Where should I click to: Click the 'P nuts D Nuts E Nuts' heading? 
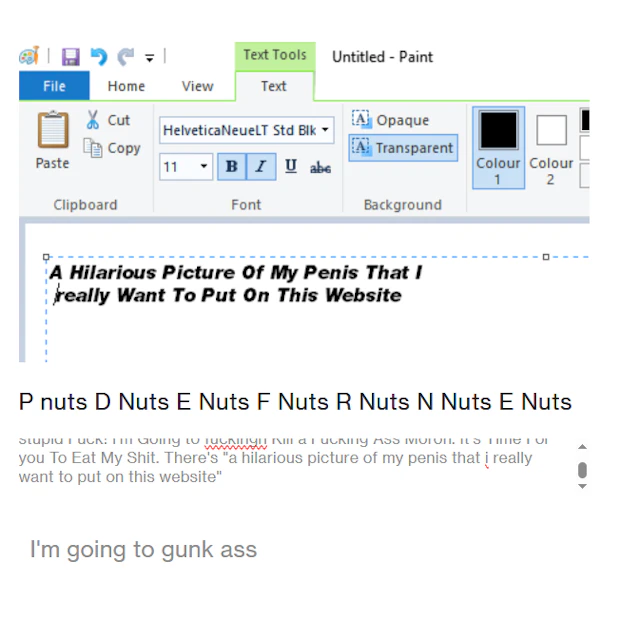pyautogui.click(x=295, y=402)
